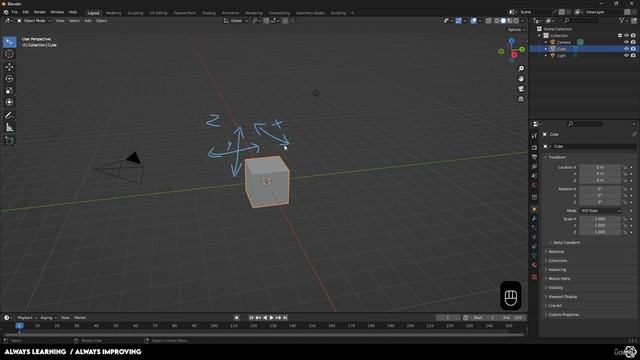Open the File menu

(15, 12)
